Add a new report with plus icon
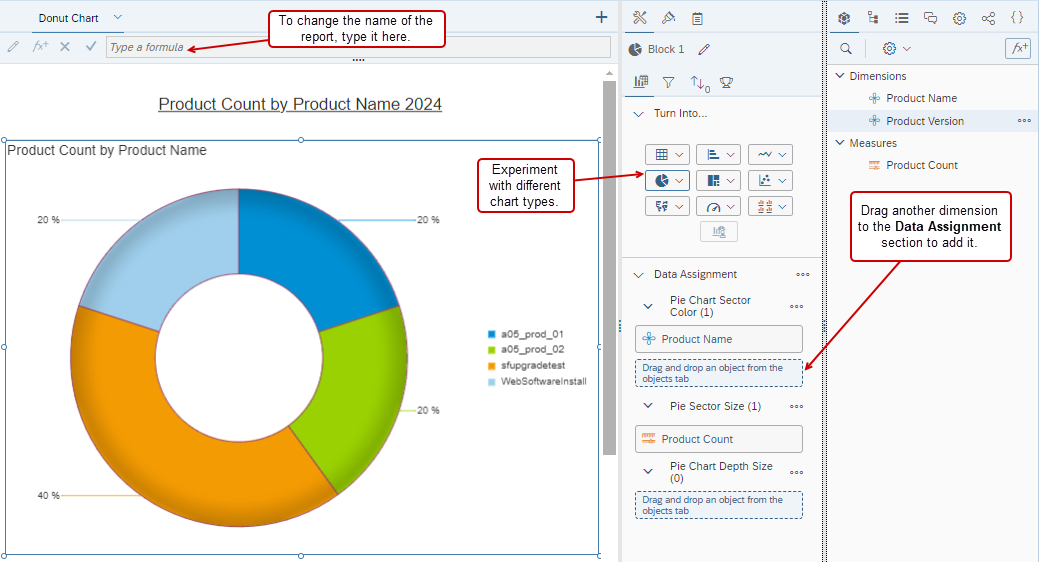This screenshot has width=1039, height=562. coord(601,17)
